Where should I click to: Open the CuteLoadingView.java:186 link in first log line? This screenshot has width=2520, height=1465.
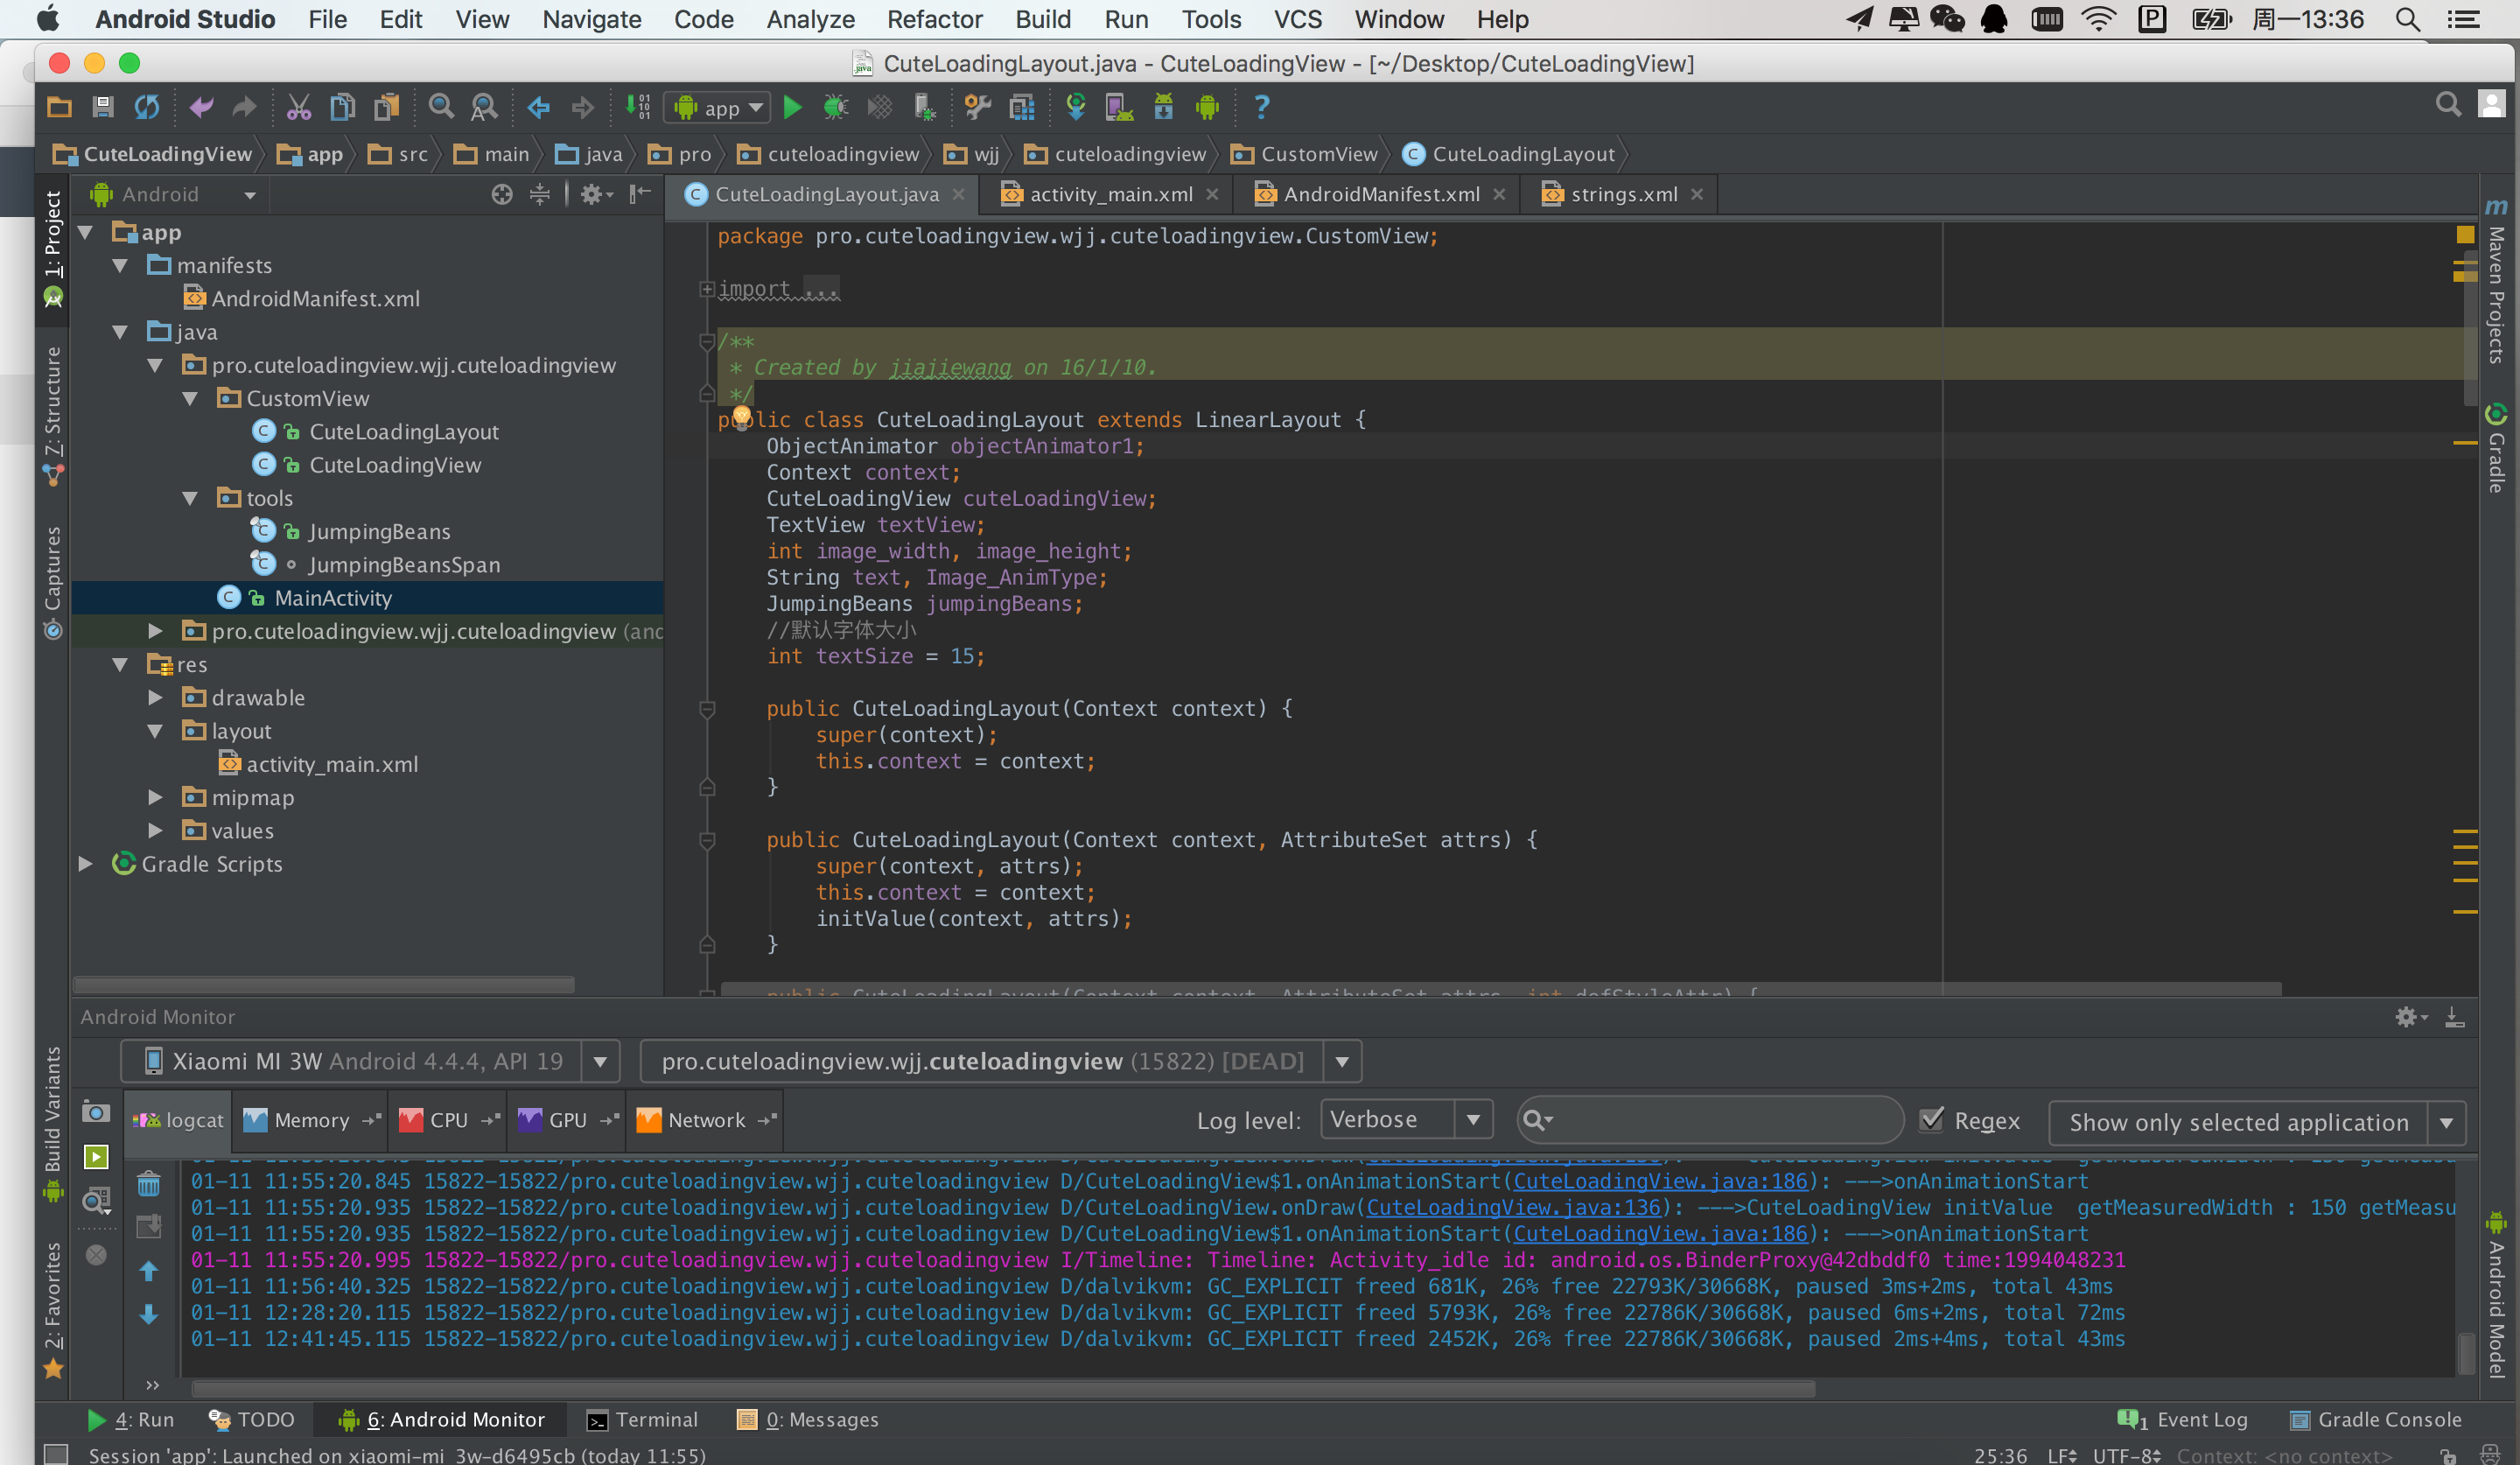[x=1660, y=1181]
